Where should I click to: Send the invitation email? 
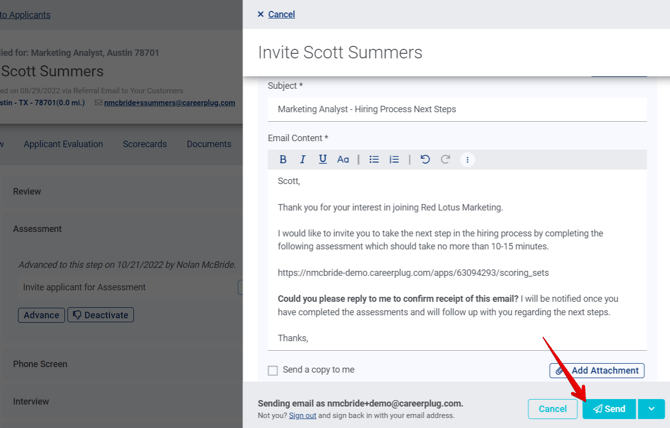pyautogui.click(x=609, y=409)
